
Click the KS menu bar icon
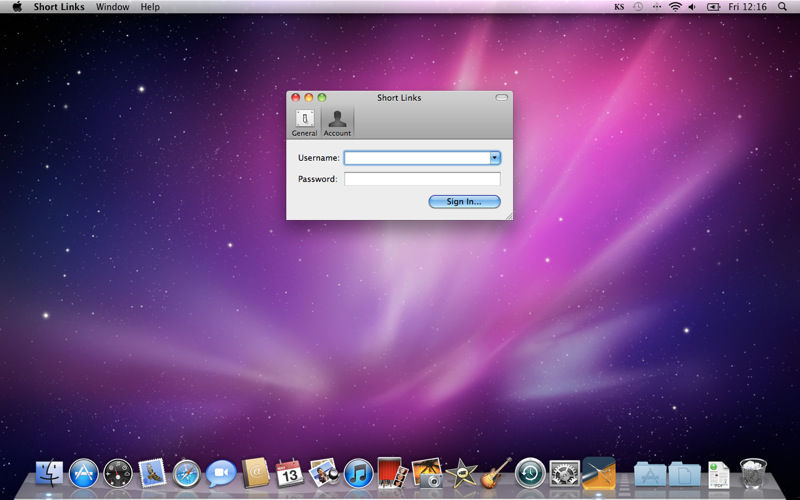(x=619, y=7)
